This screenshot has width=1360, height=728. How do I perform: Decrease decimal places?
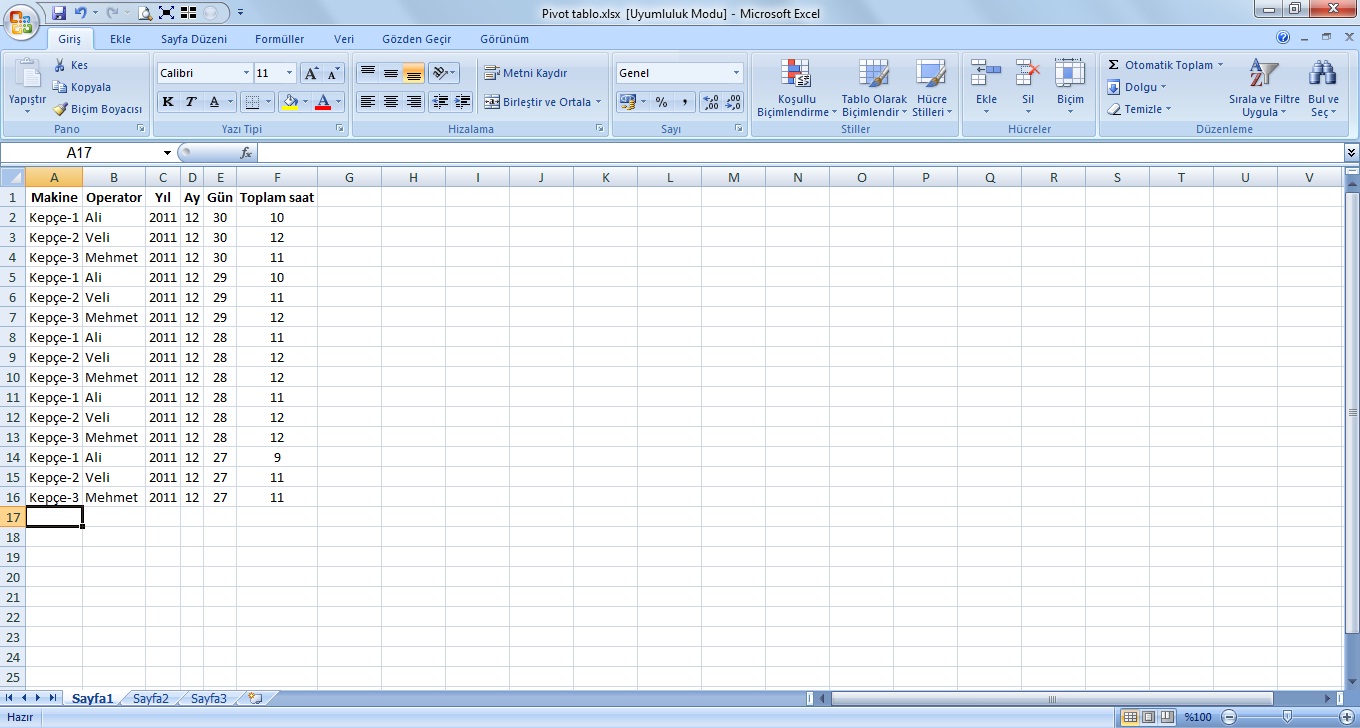[733, 101]
